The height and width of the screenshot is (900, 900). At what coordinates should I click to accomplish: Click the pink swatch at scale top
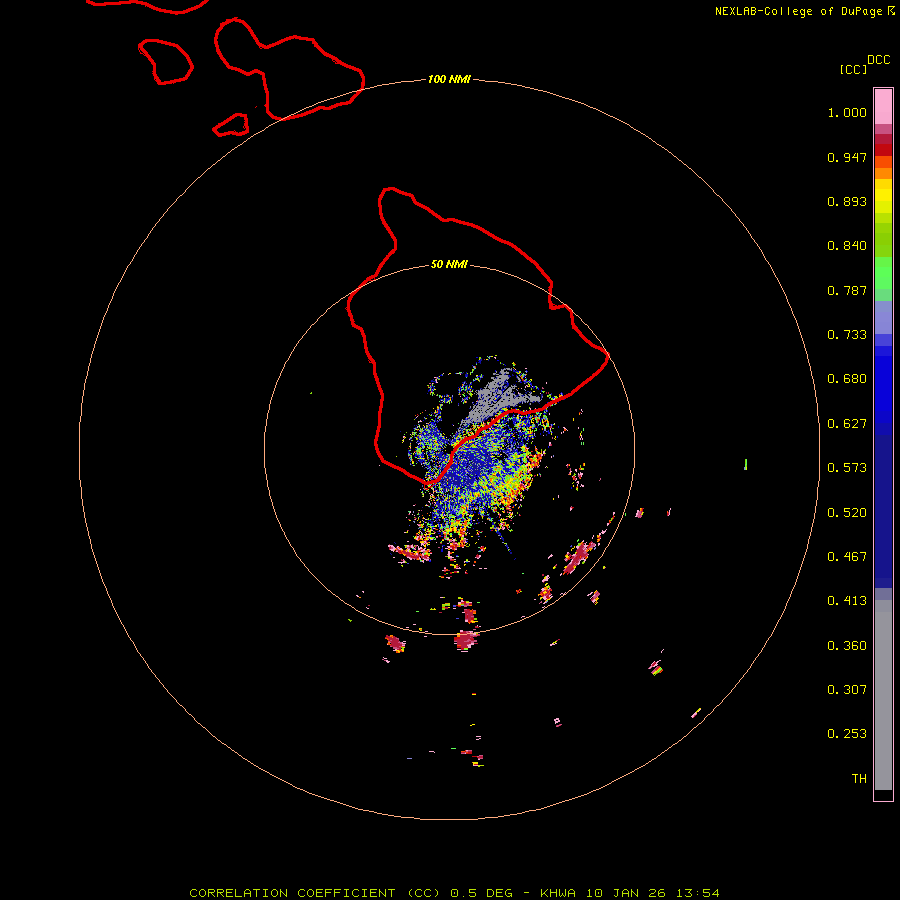coord(883,106)
